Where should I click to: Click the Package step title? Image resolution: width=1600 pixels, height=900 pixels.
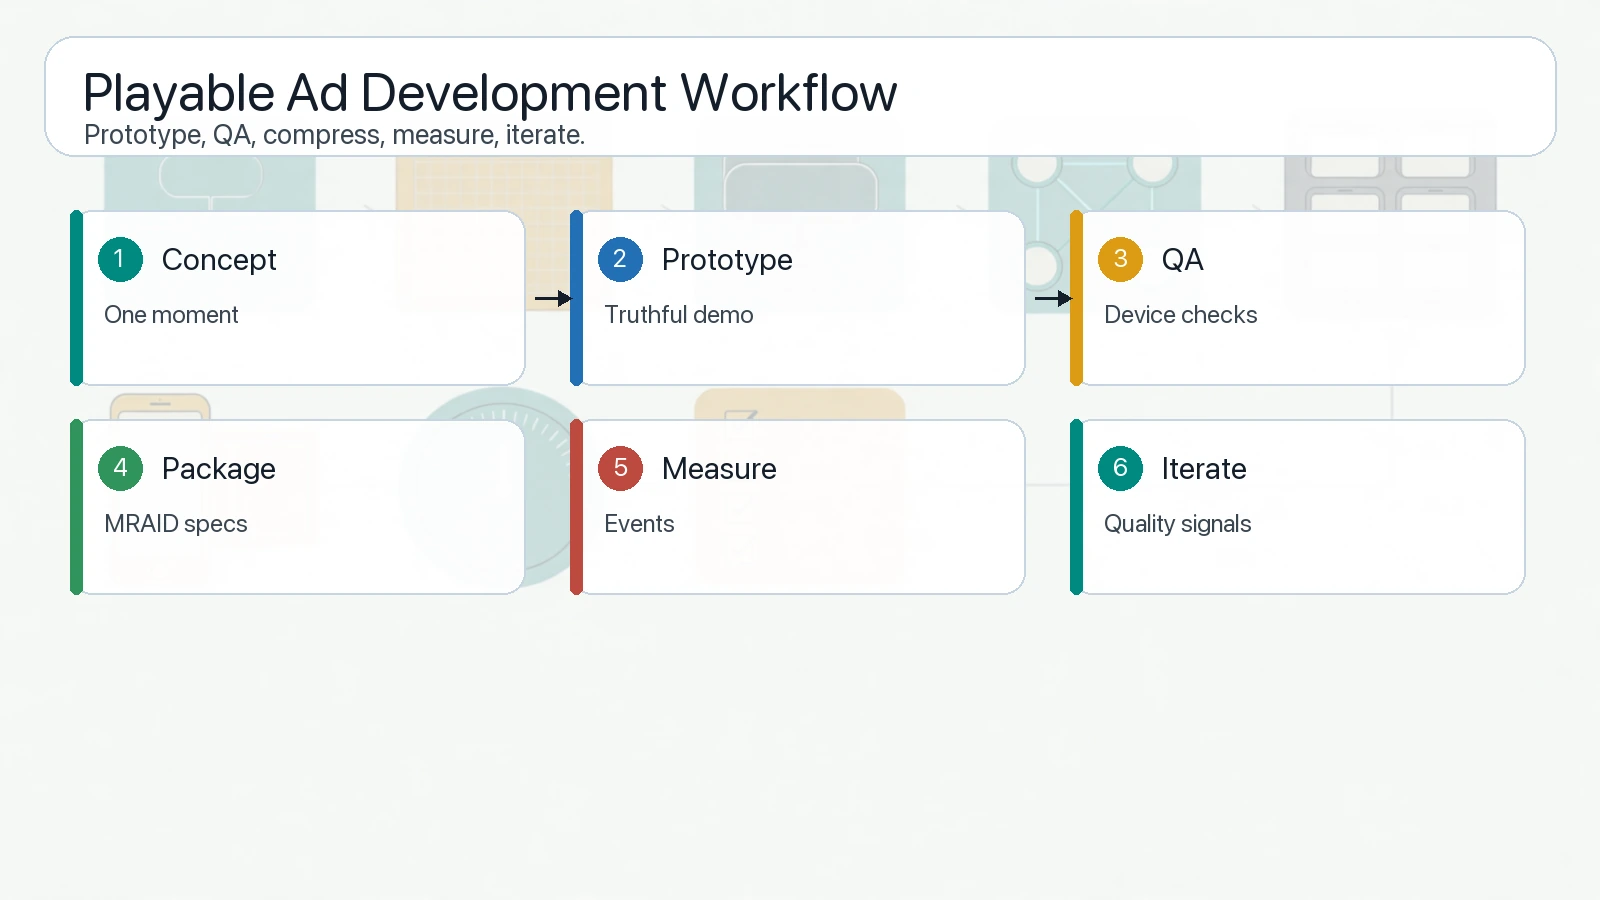[x=219, y=469]
